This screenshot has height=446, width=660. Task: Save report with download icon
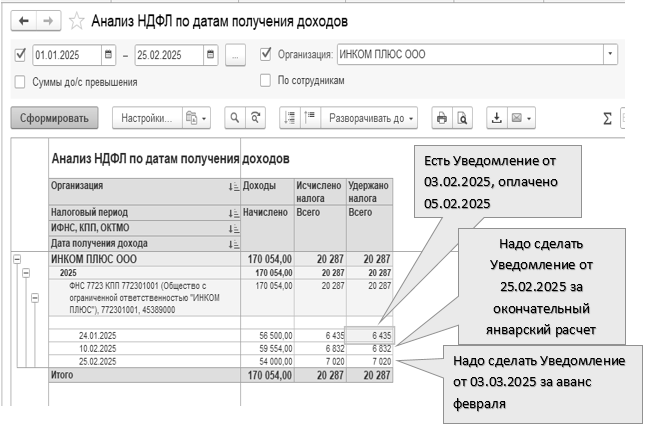click(x=497, y=118)
